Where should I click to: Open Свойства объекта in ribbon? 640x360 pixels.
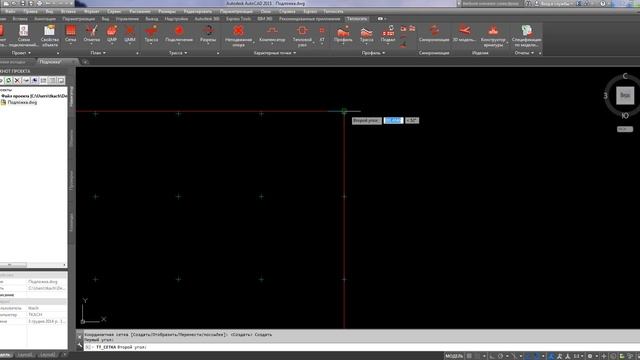coord(50,35)
